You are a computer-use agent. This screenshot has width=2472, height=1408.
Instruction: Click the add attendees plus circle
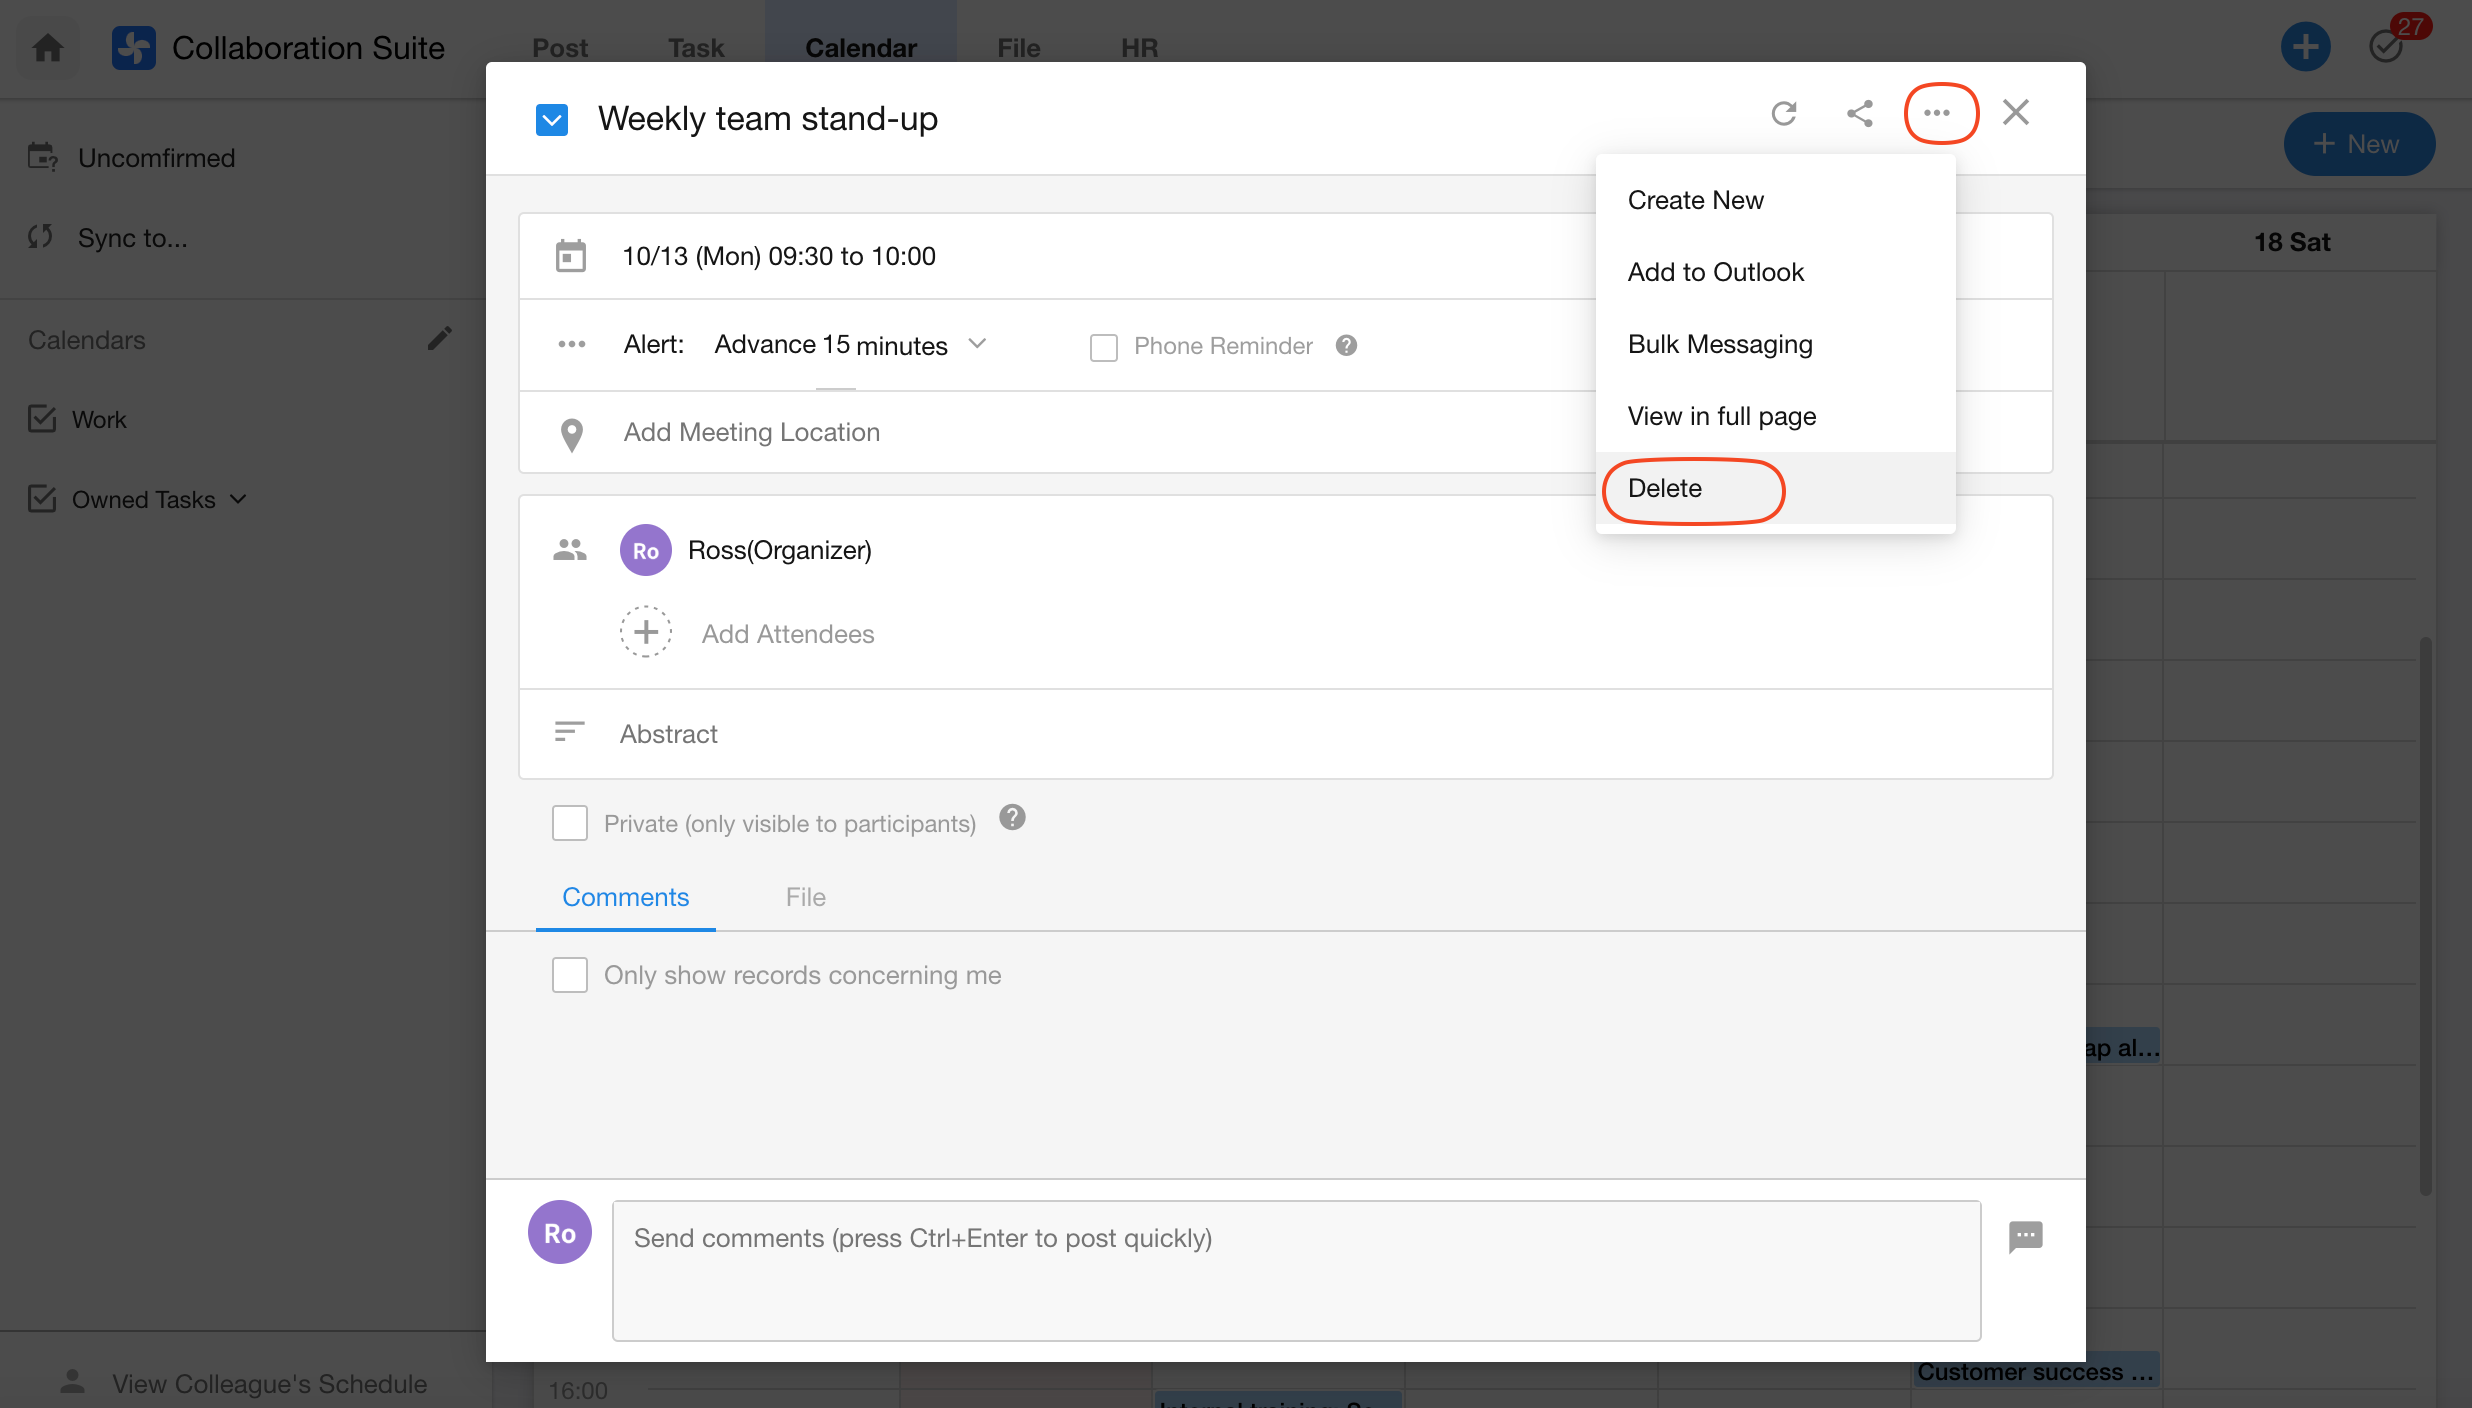[x=646, y=632]
